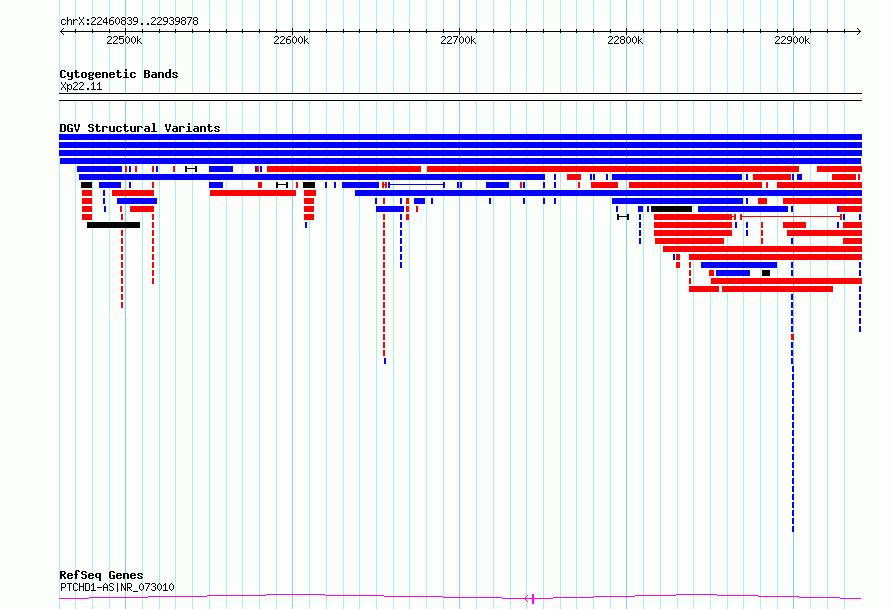Click the H-shaped bracket variant near 22798k
The image size is (890, 609).
coord(623,217)
